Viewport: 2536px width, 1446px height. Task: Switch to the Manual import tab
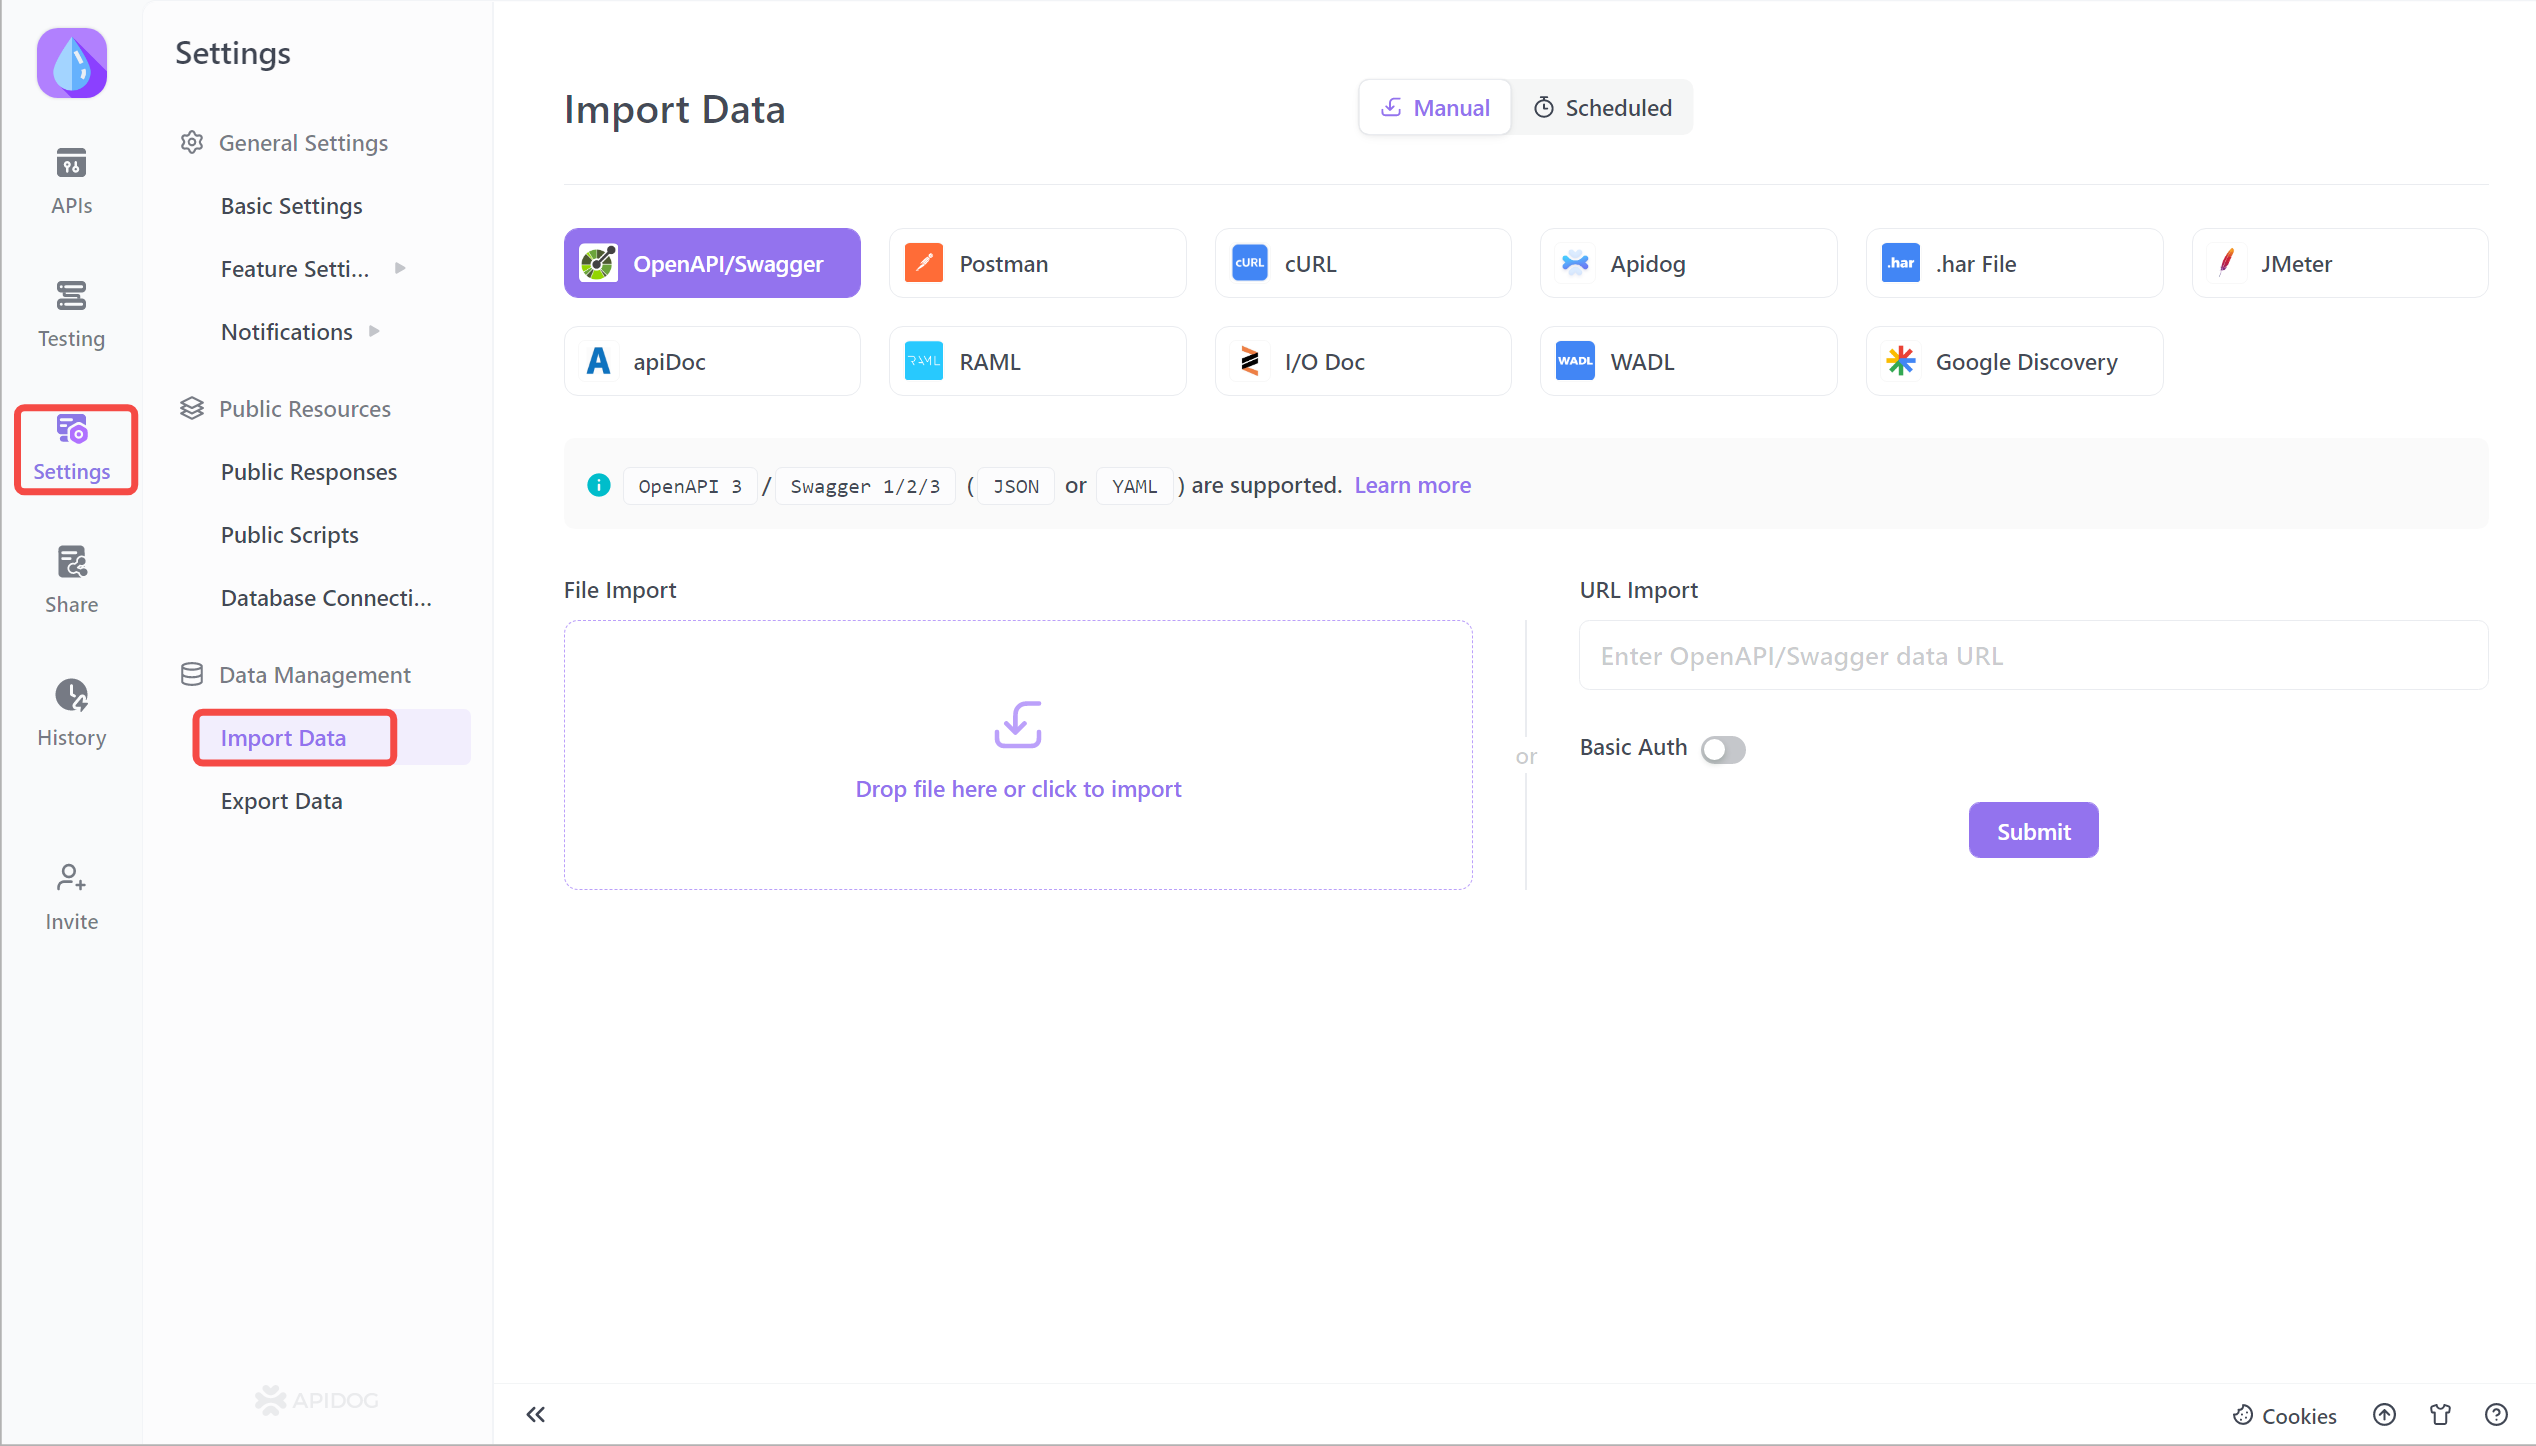(x=1435, y=107)
